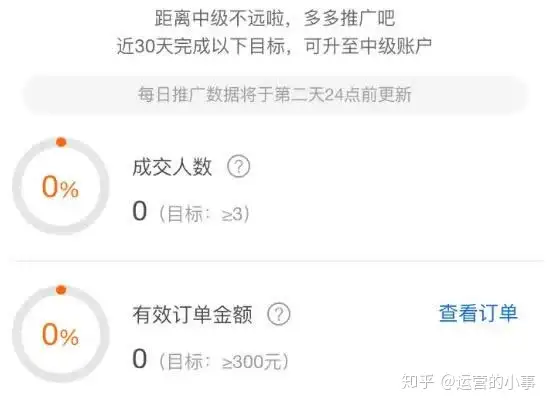
Task: Tap 0% text inside 有效订单金额 ring
Action: 60,335
